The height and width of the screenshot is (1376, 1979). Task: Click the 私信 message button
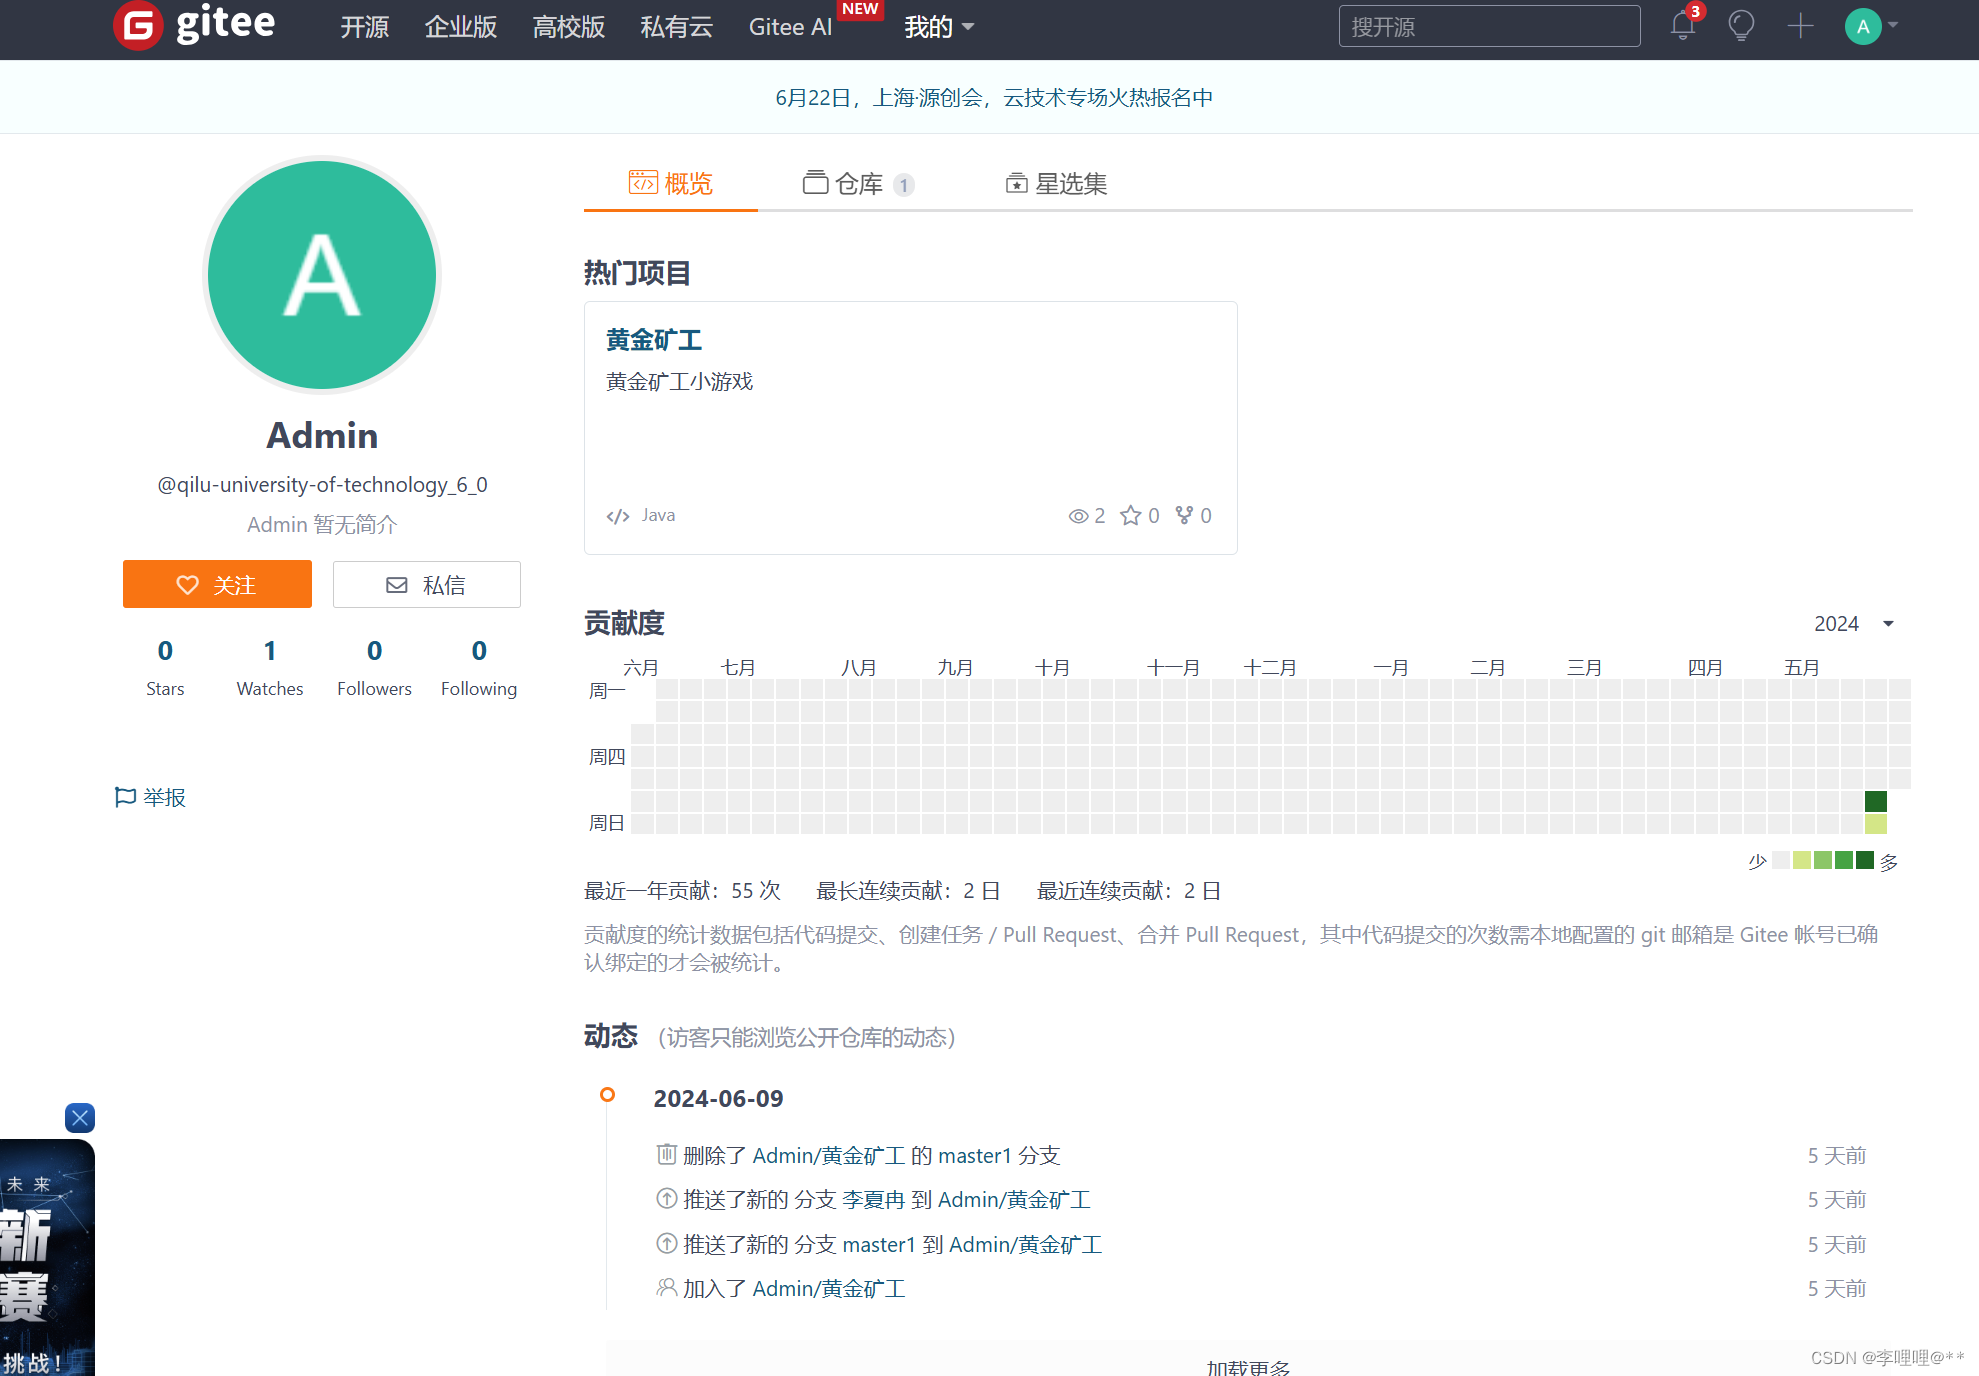tap(426, 584)
